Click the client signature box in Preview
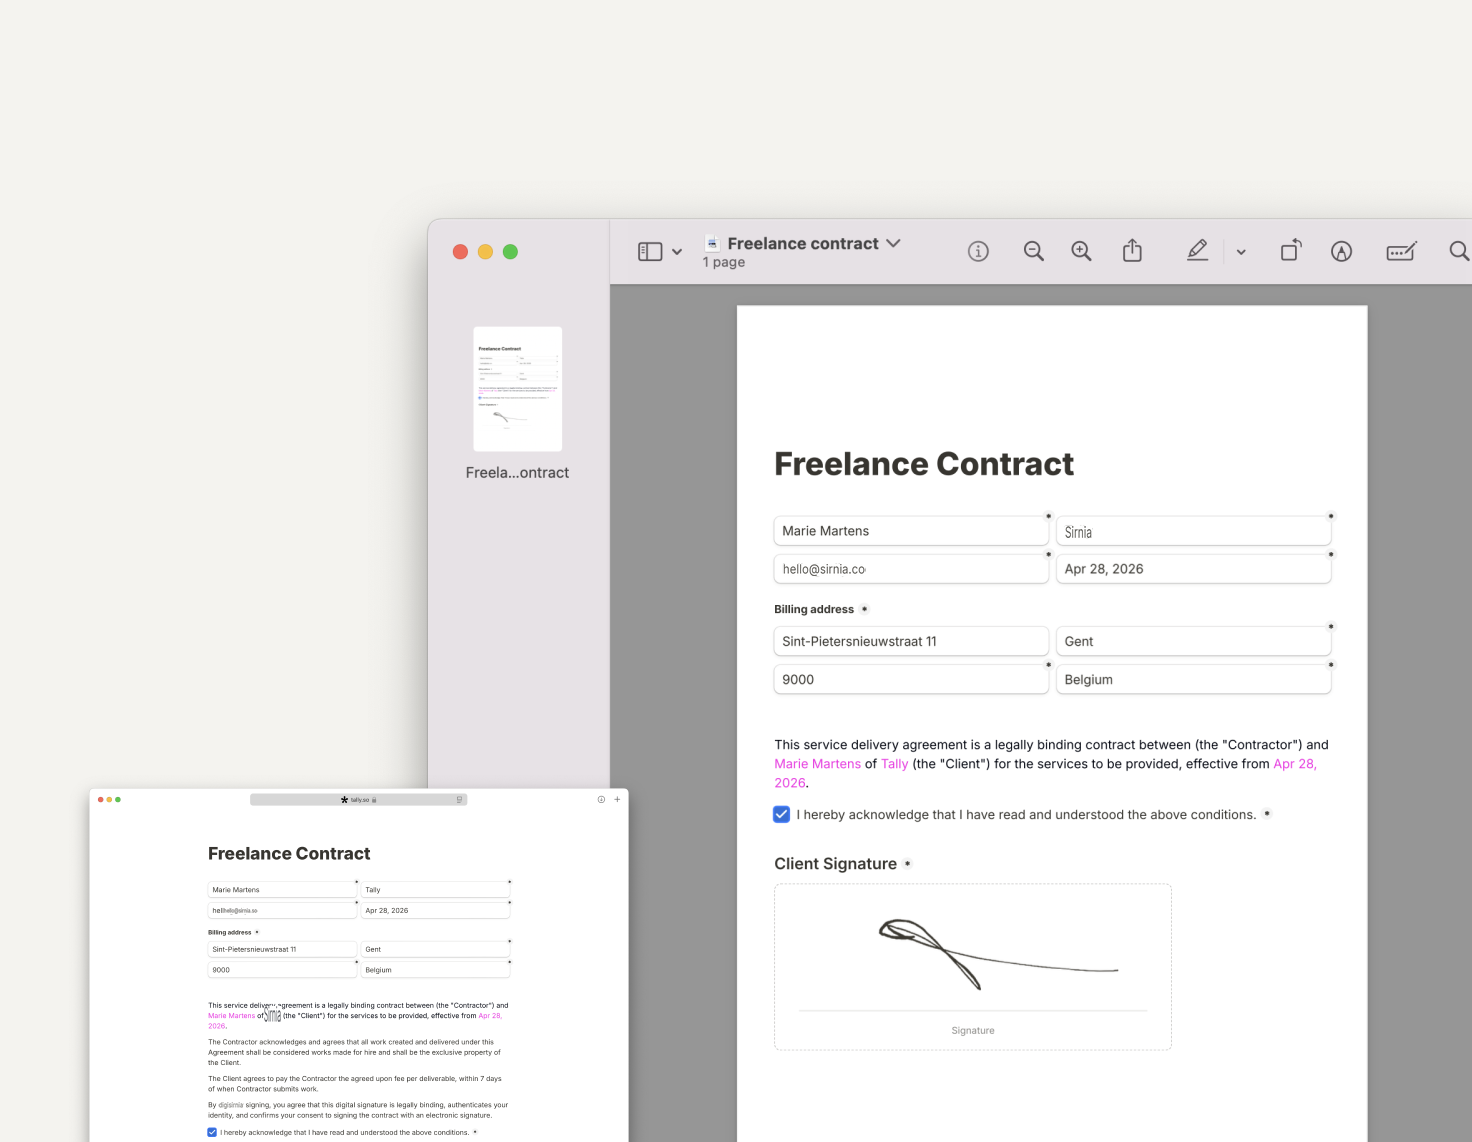Screen dimensions: 1472x1142 pyautogui.click(x=973, y=967)
